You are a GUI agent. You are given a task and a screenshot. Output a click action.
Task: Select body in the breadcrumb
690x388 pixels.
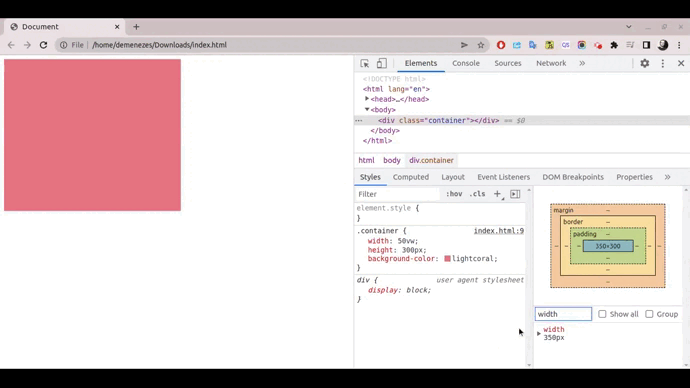click(x=392, y=160)
